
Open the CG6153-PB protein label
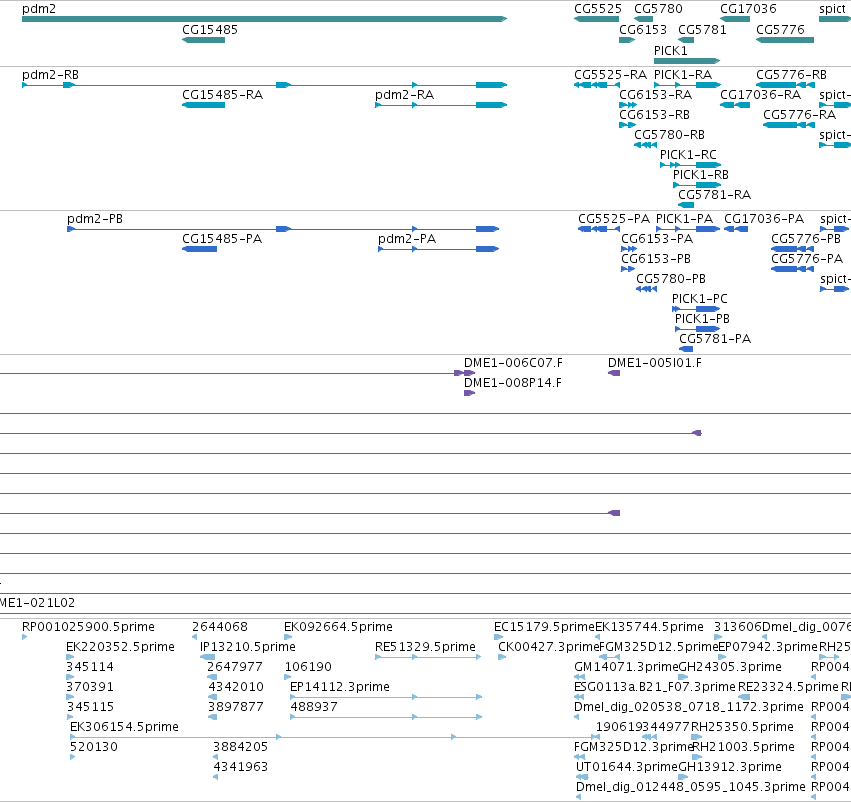coord(656,259)
